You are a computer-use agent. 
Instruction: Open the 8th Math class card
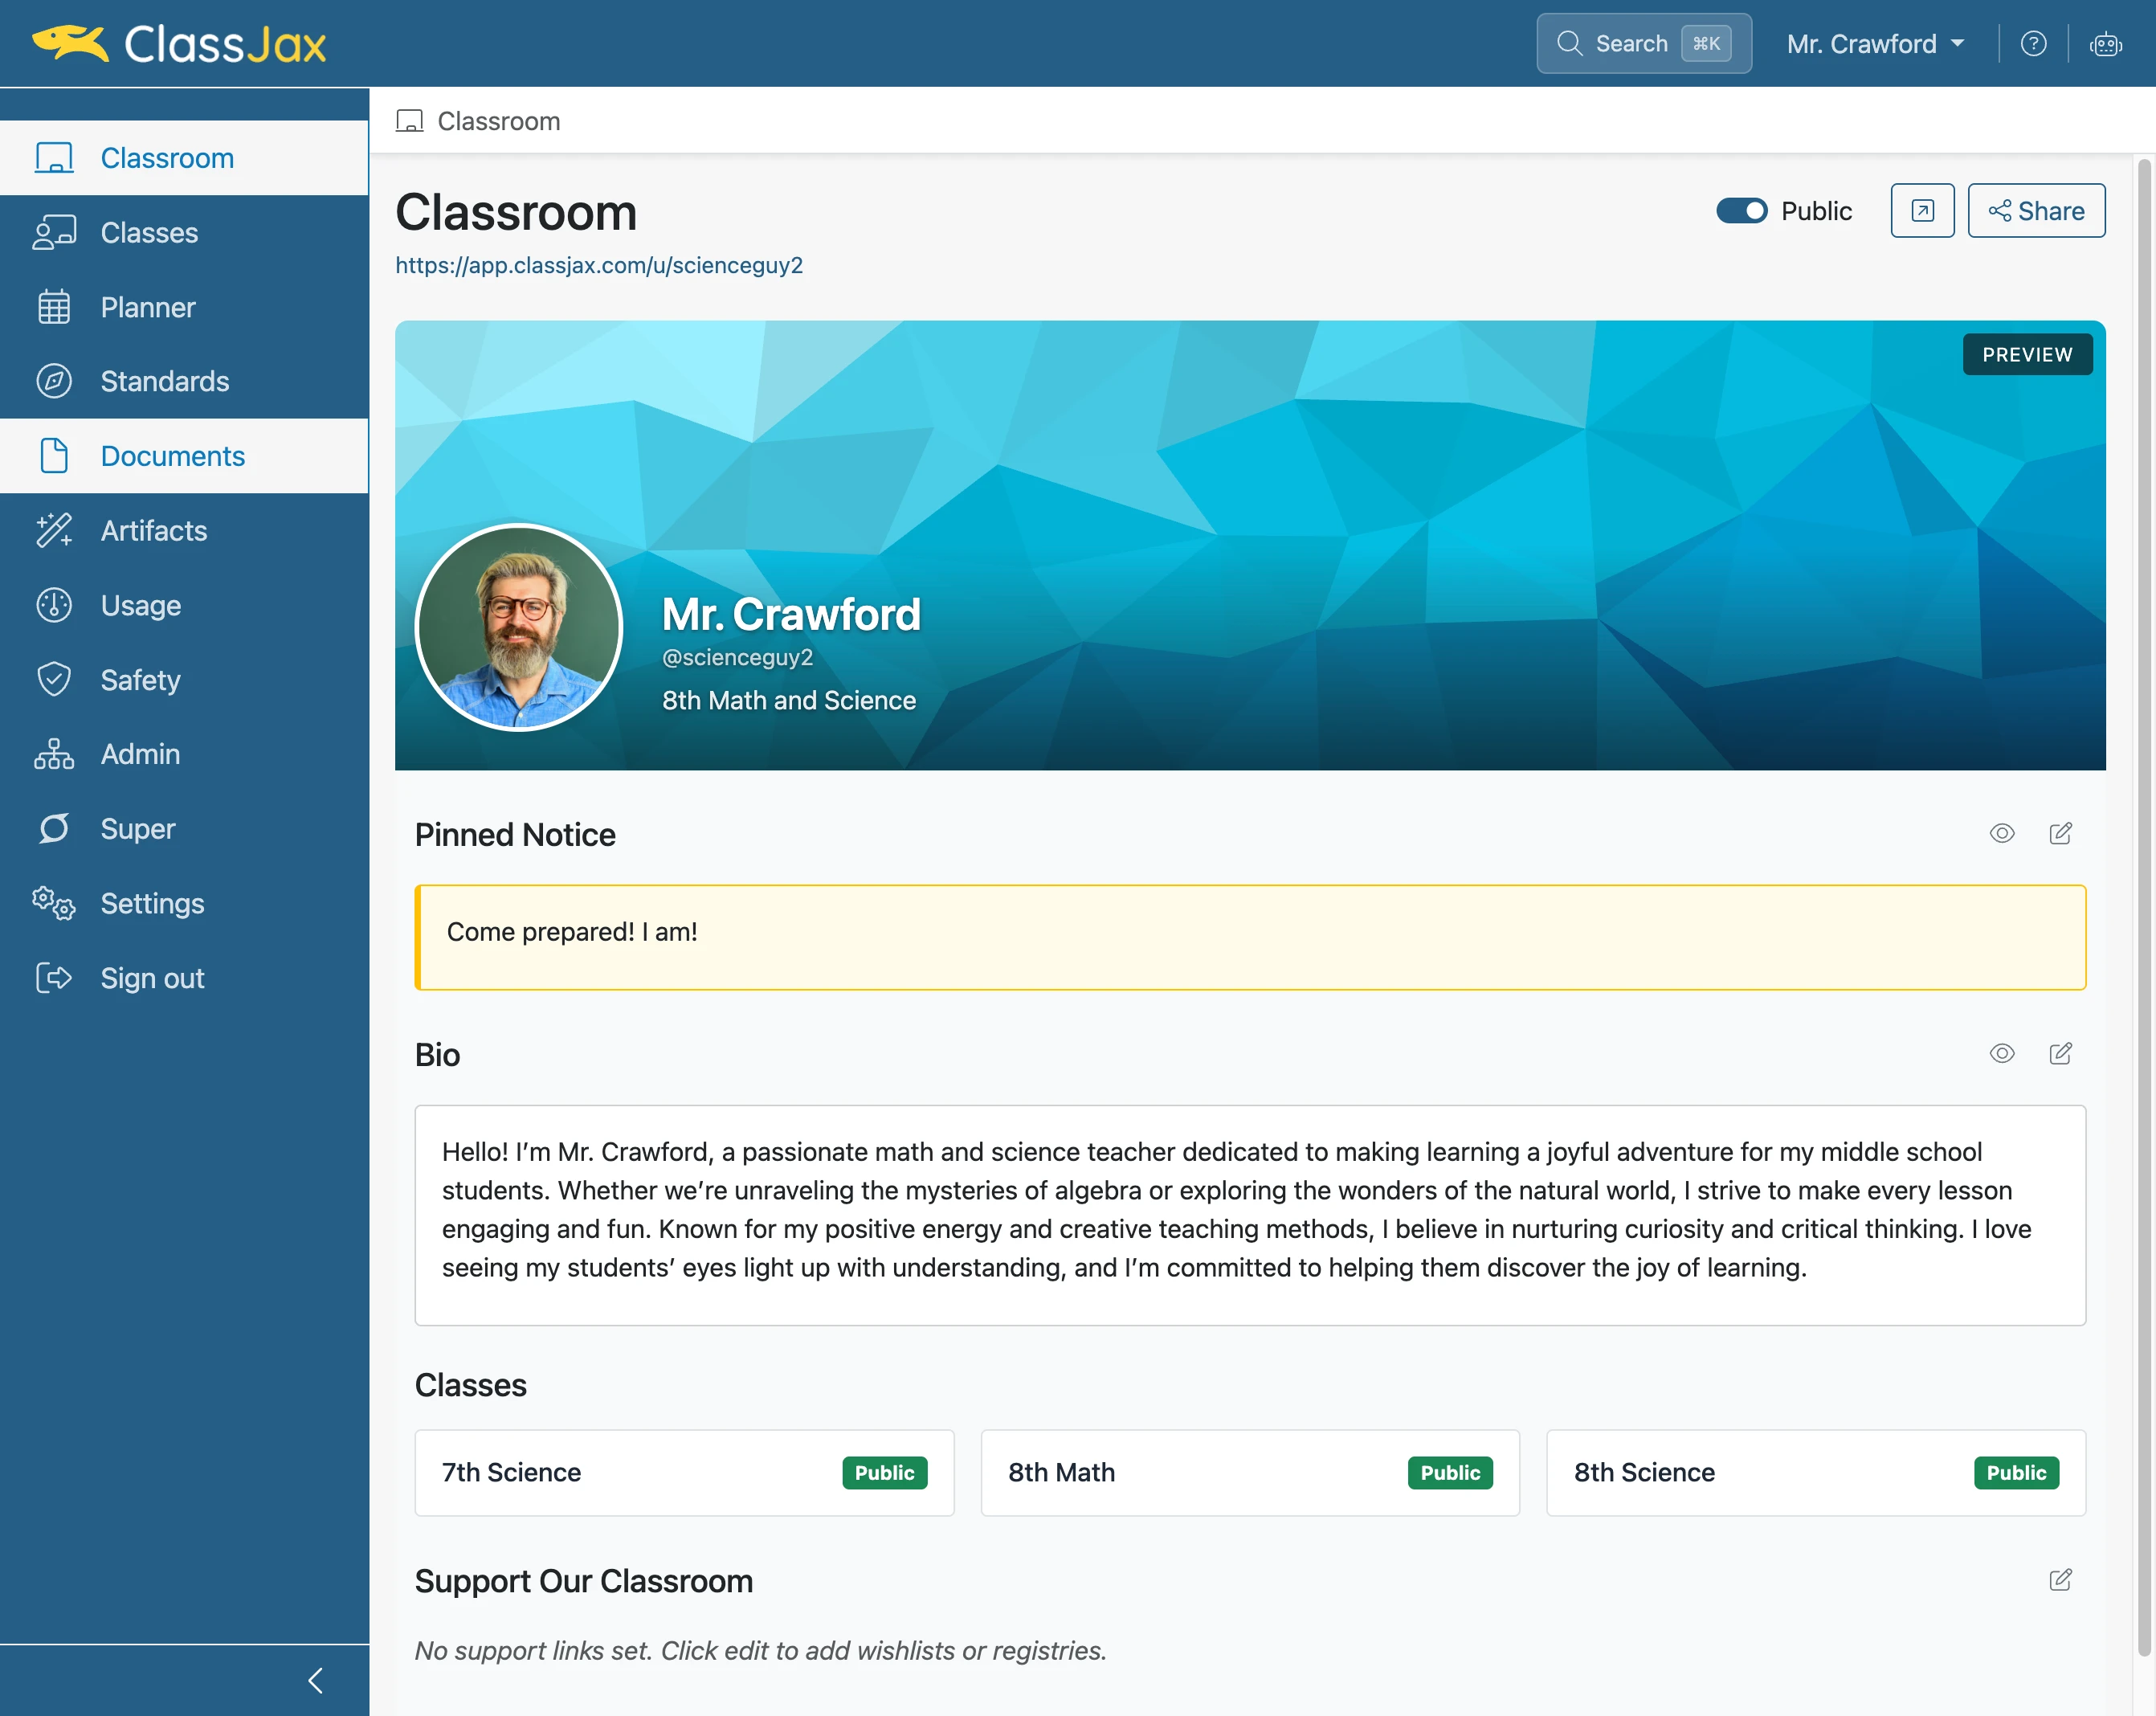point(1250,1472)
